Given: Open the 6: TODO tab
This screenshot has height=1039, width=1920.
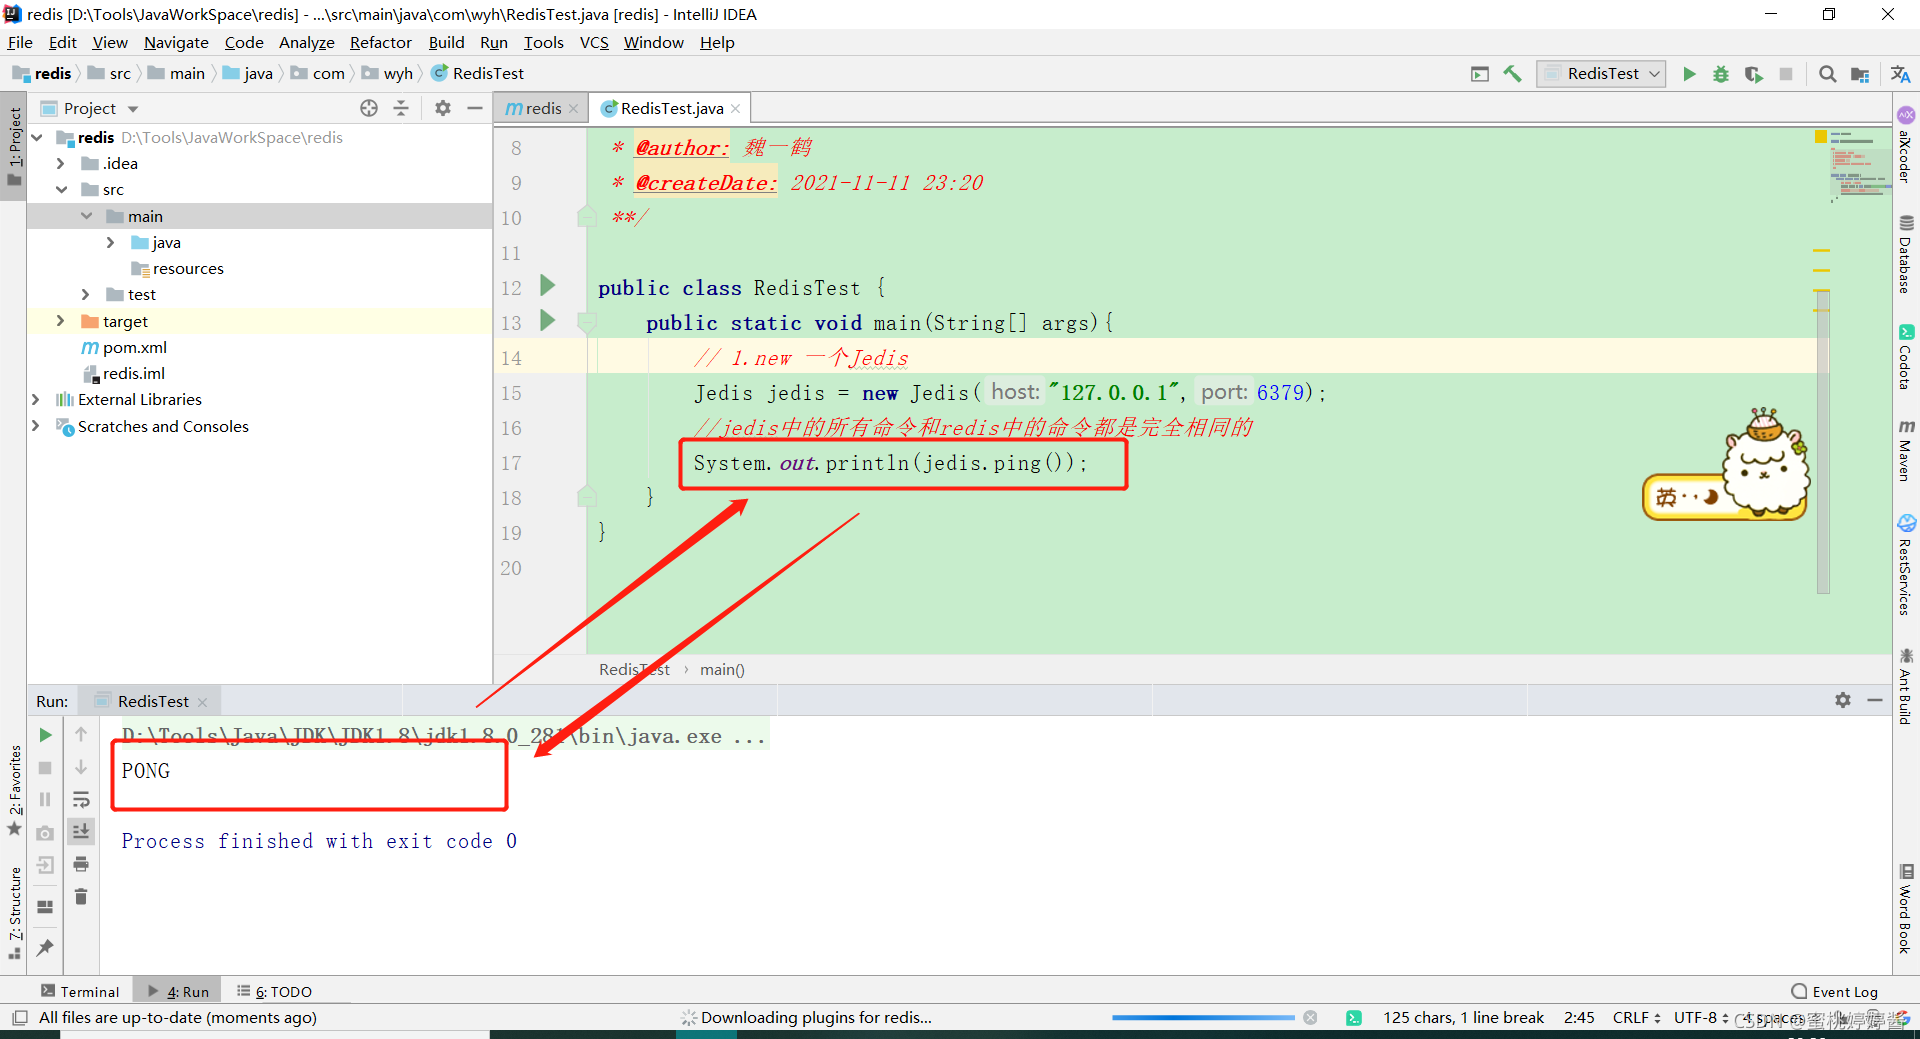Looking at the screenshot, I should tap(274, 991).
